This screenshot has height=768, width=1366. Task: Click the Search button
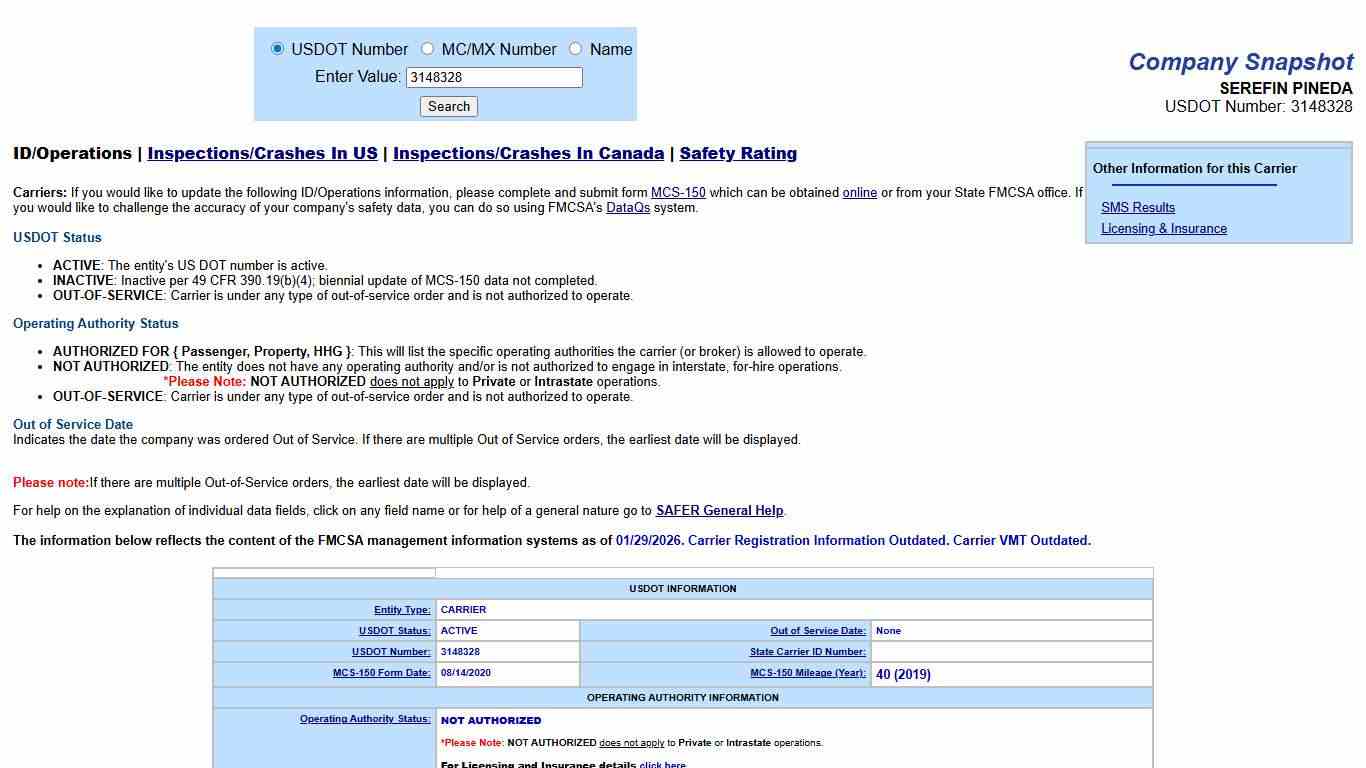[448, 106]
